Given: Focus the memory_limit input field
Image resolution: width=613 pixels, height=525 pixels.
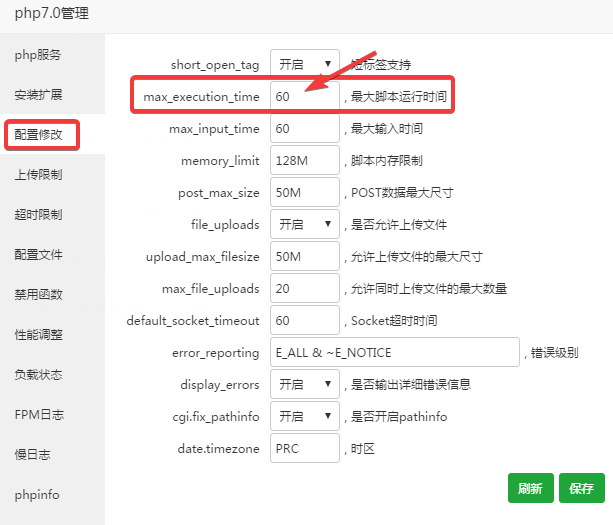Looking at the screenshot, I should (304, 161).
